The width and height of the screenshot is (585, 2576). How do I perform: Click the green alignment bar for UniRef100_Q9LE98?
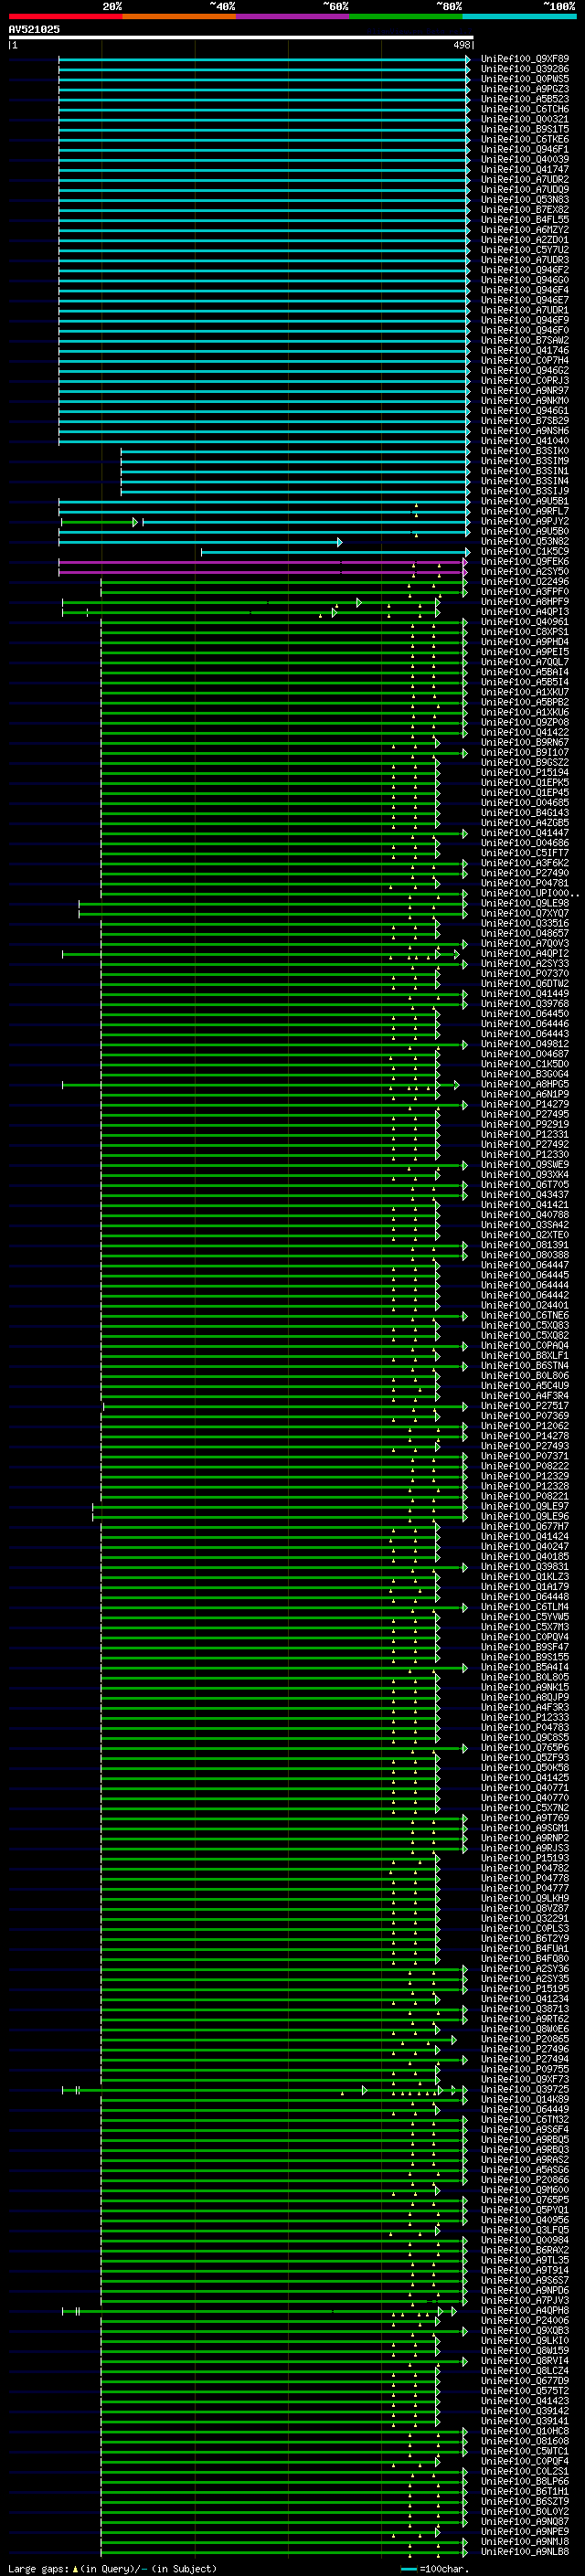click(272, 903)
